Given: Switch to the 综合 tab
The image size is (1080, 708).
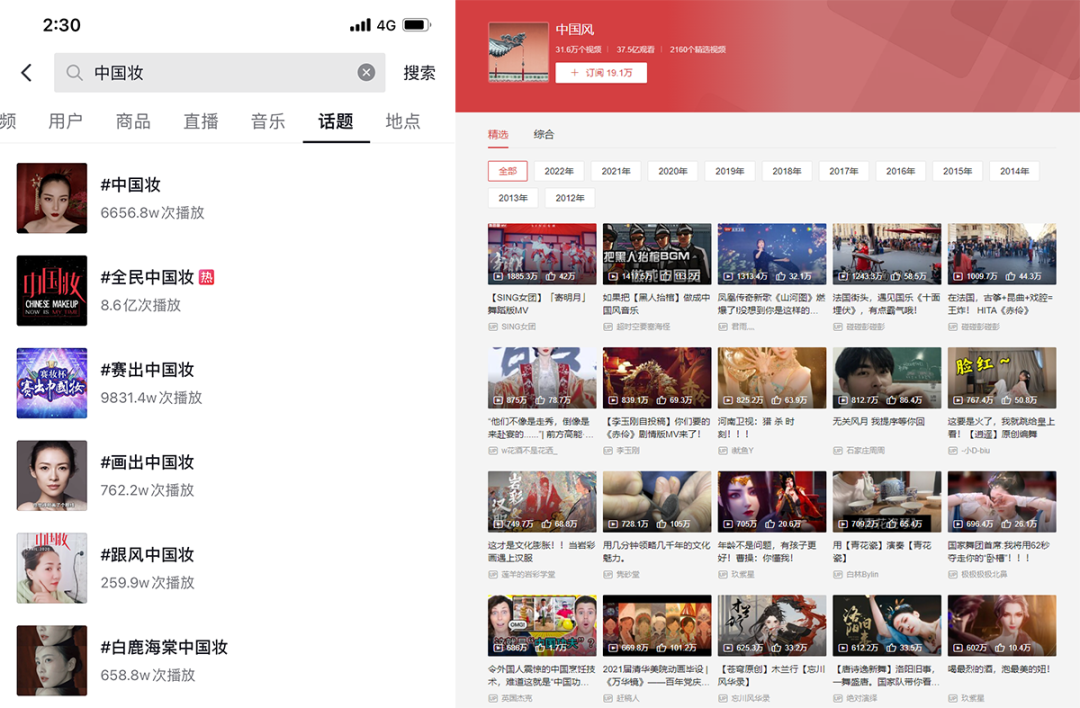Looking at the screenshot, I should [542, 132].
